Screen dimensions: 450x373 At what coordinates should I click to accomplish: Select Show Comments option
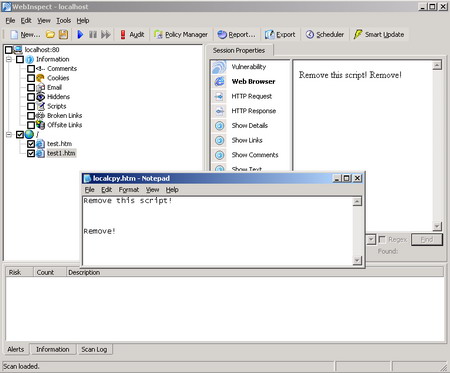pos(255,155)
